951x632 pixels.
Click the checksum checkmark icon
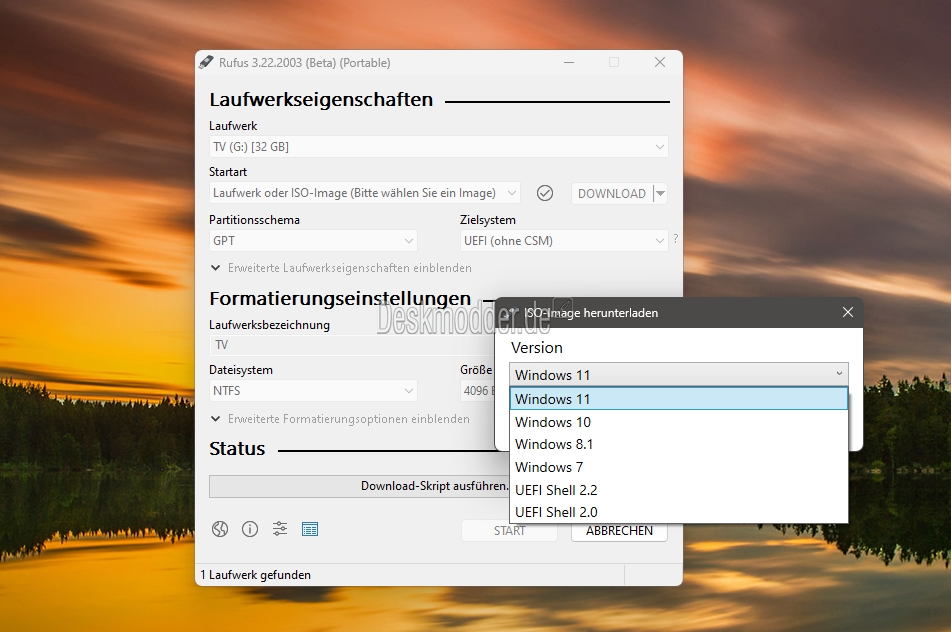click(x=545, y=193)
